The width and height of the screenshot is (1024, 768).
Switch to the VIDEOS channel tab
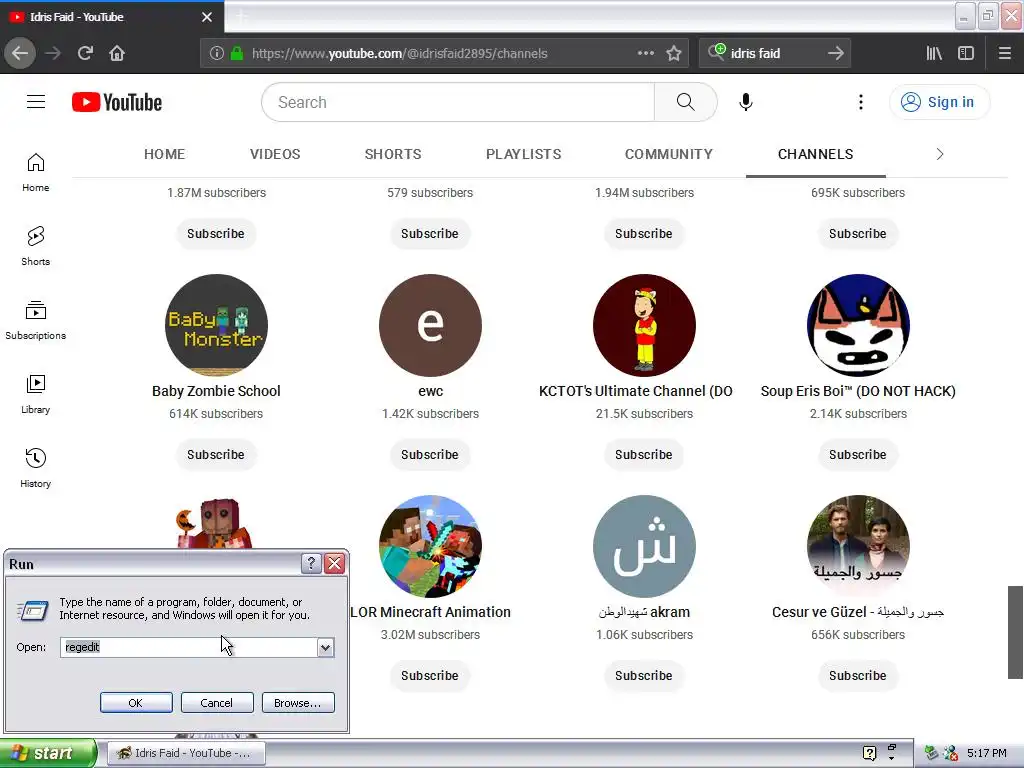275,154
